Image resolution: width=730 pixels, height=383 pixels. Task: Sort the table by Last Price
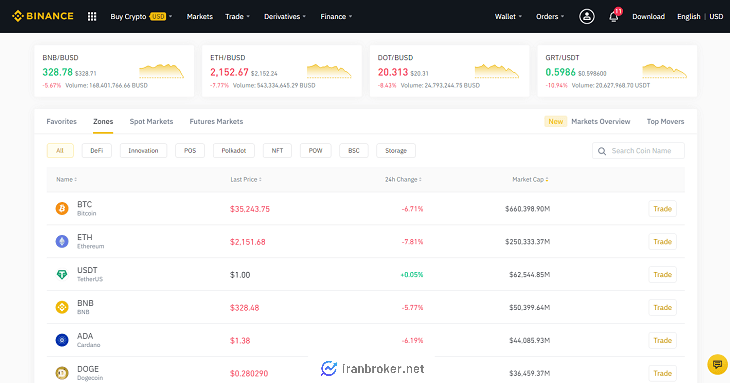click(246, 180)
